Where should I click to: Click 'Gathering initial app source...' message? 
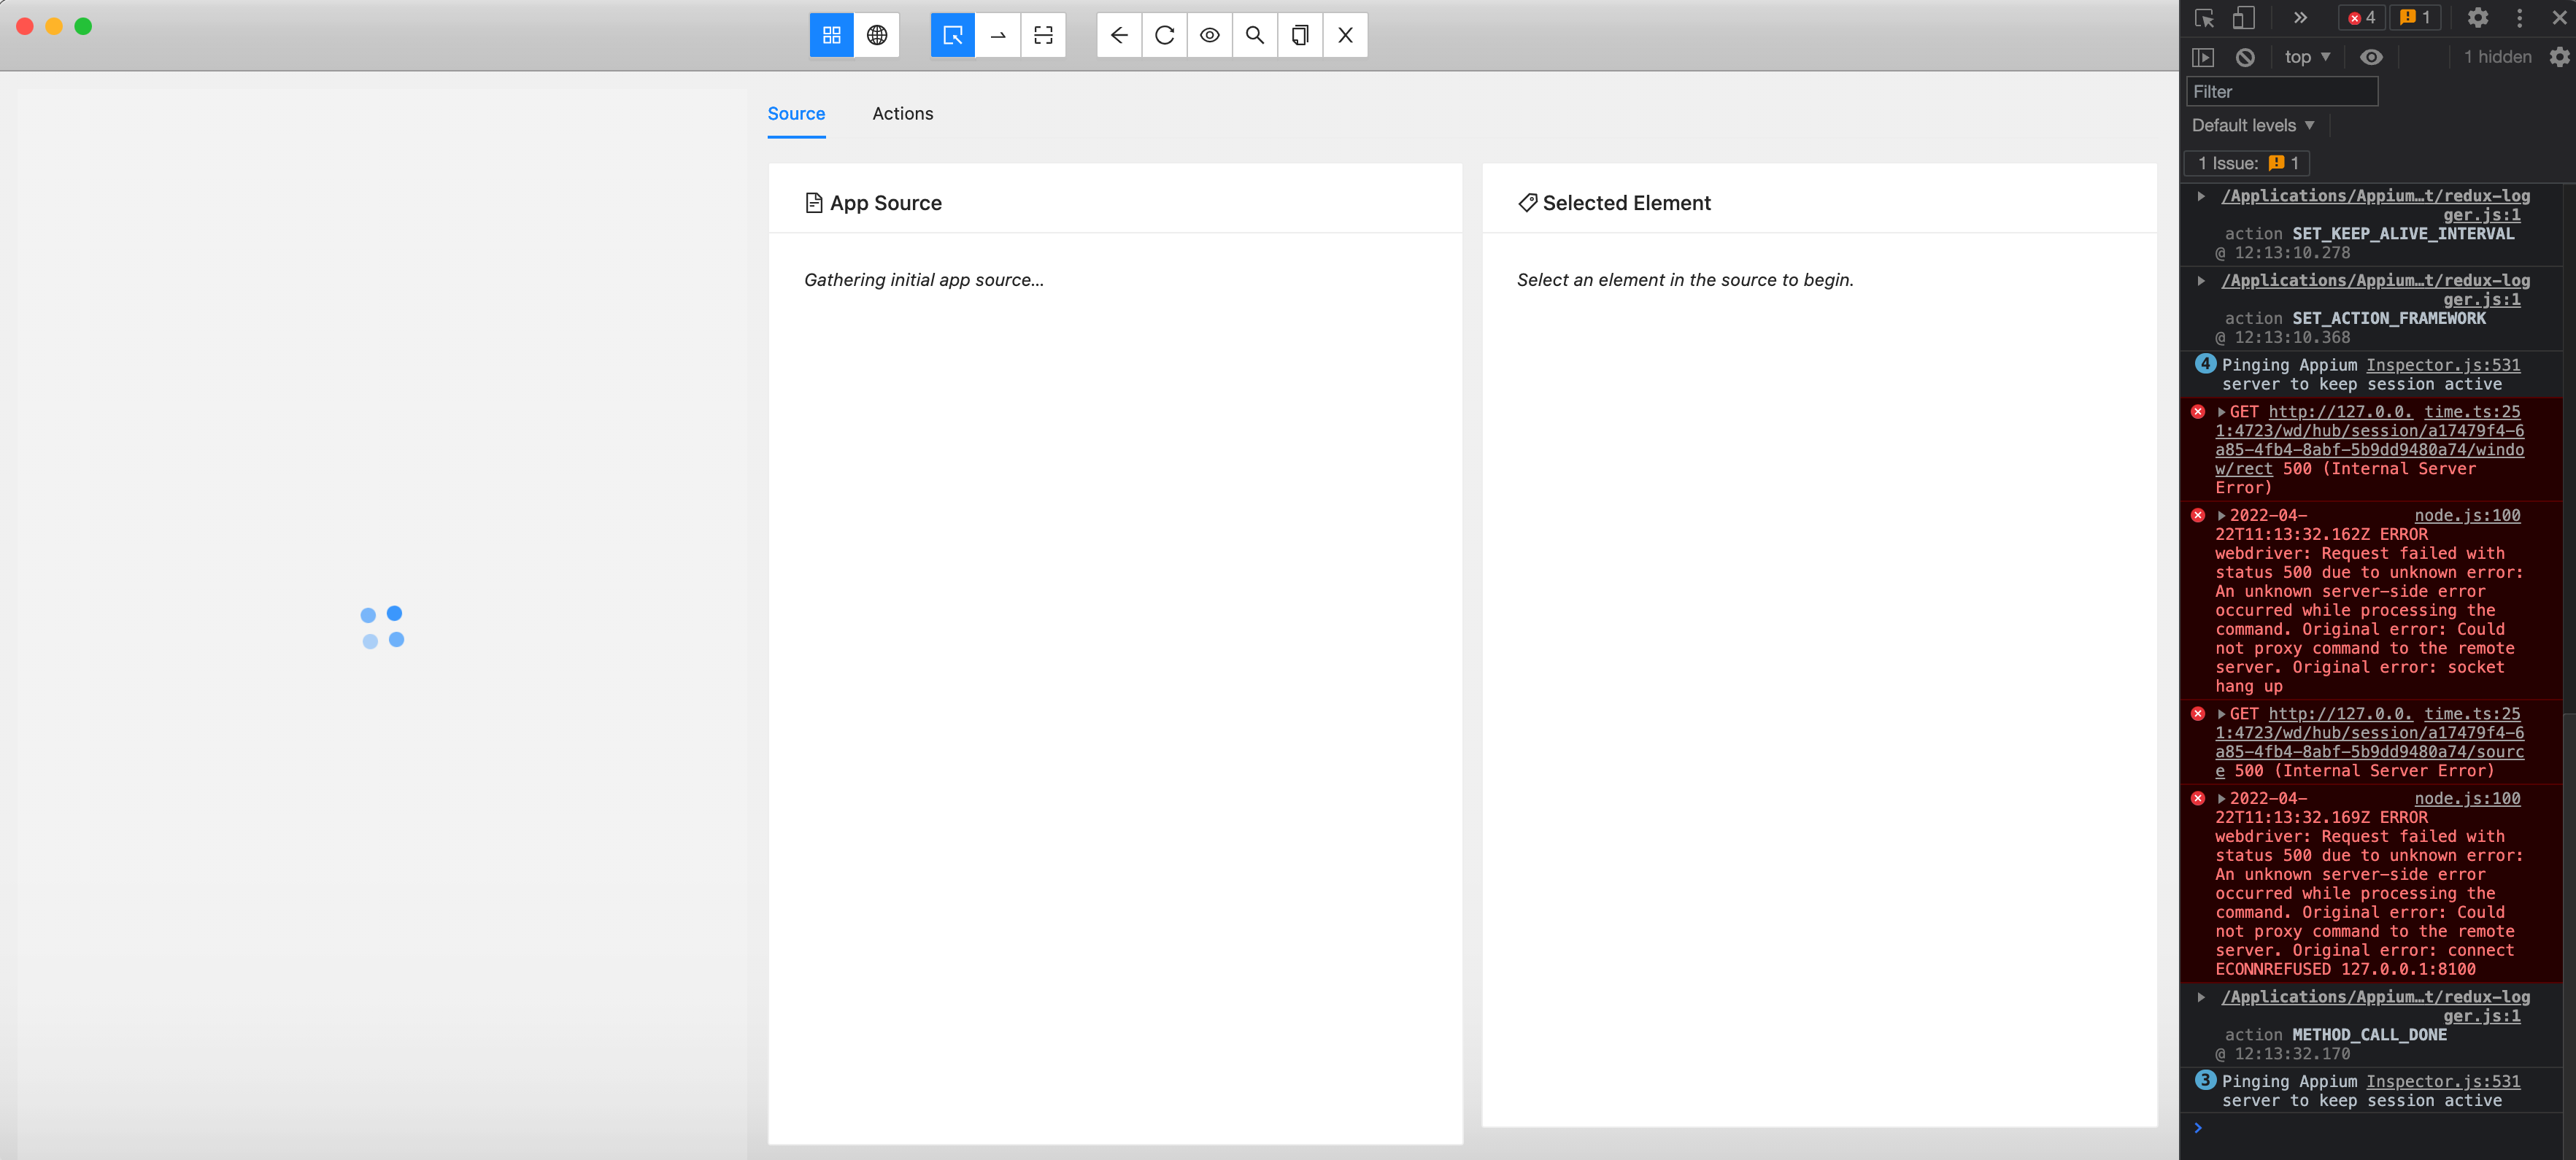[924, 281]
